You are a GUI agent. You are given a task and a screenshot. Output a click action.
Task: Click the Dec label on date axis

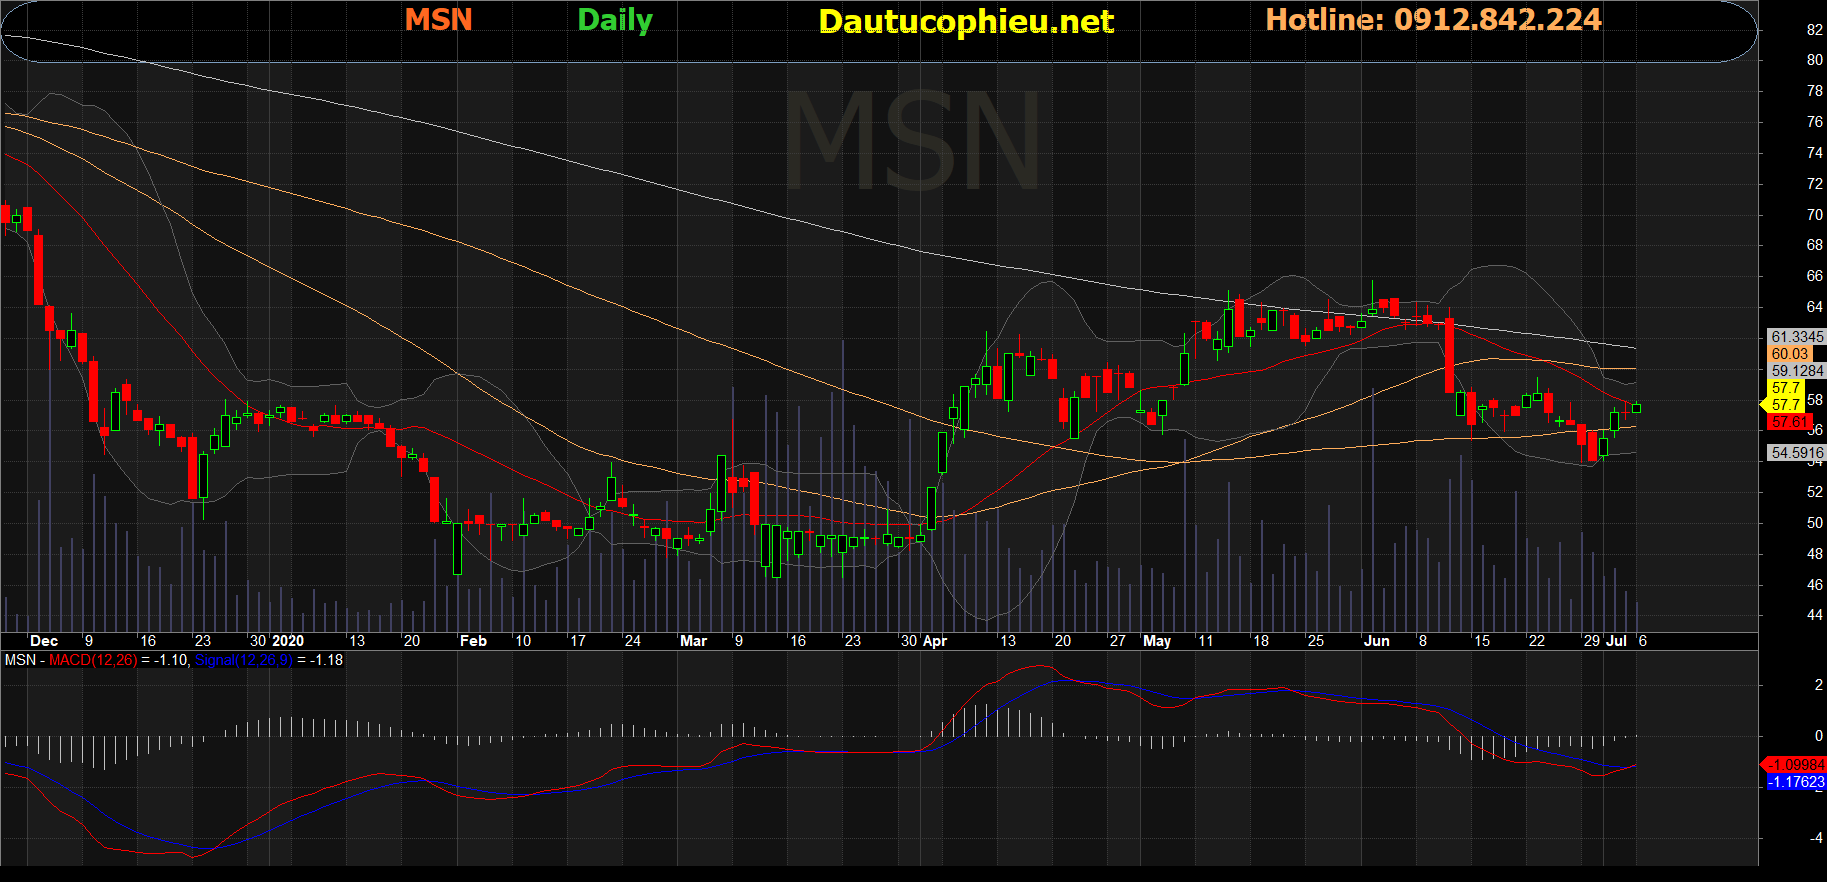pos(44,641)
